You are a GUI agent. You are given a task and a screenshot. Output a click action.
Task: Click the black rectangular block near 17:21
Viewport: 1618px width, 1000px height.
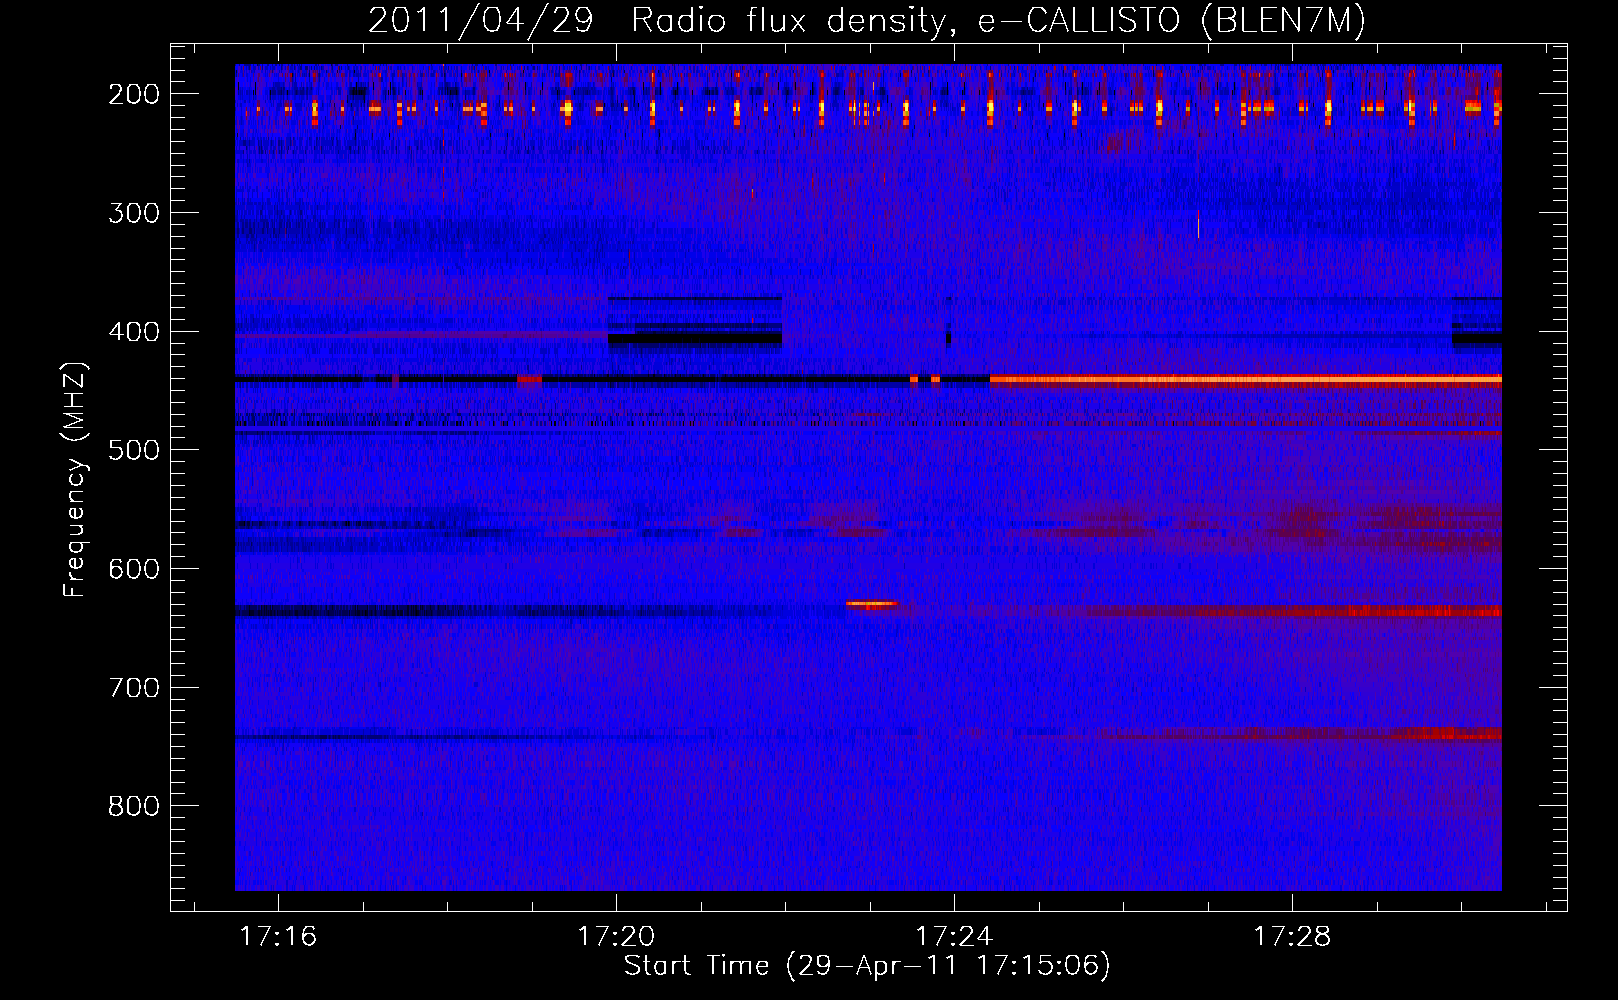click(695, 339)
